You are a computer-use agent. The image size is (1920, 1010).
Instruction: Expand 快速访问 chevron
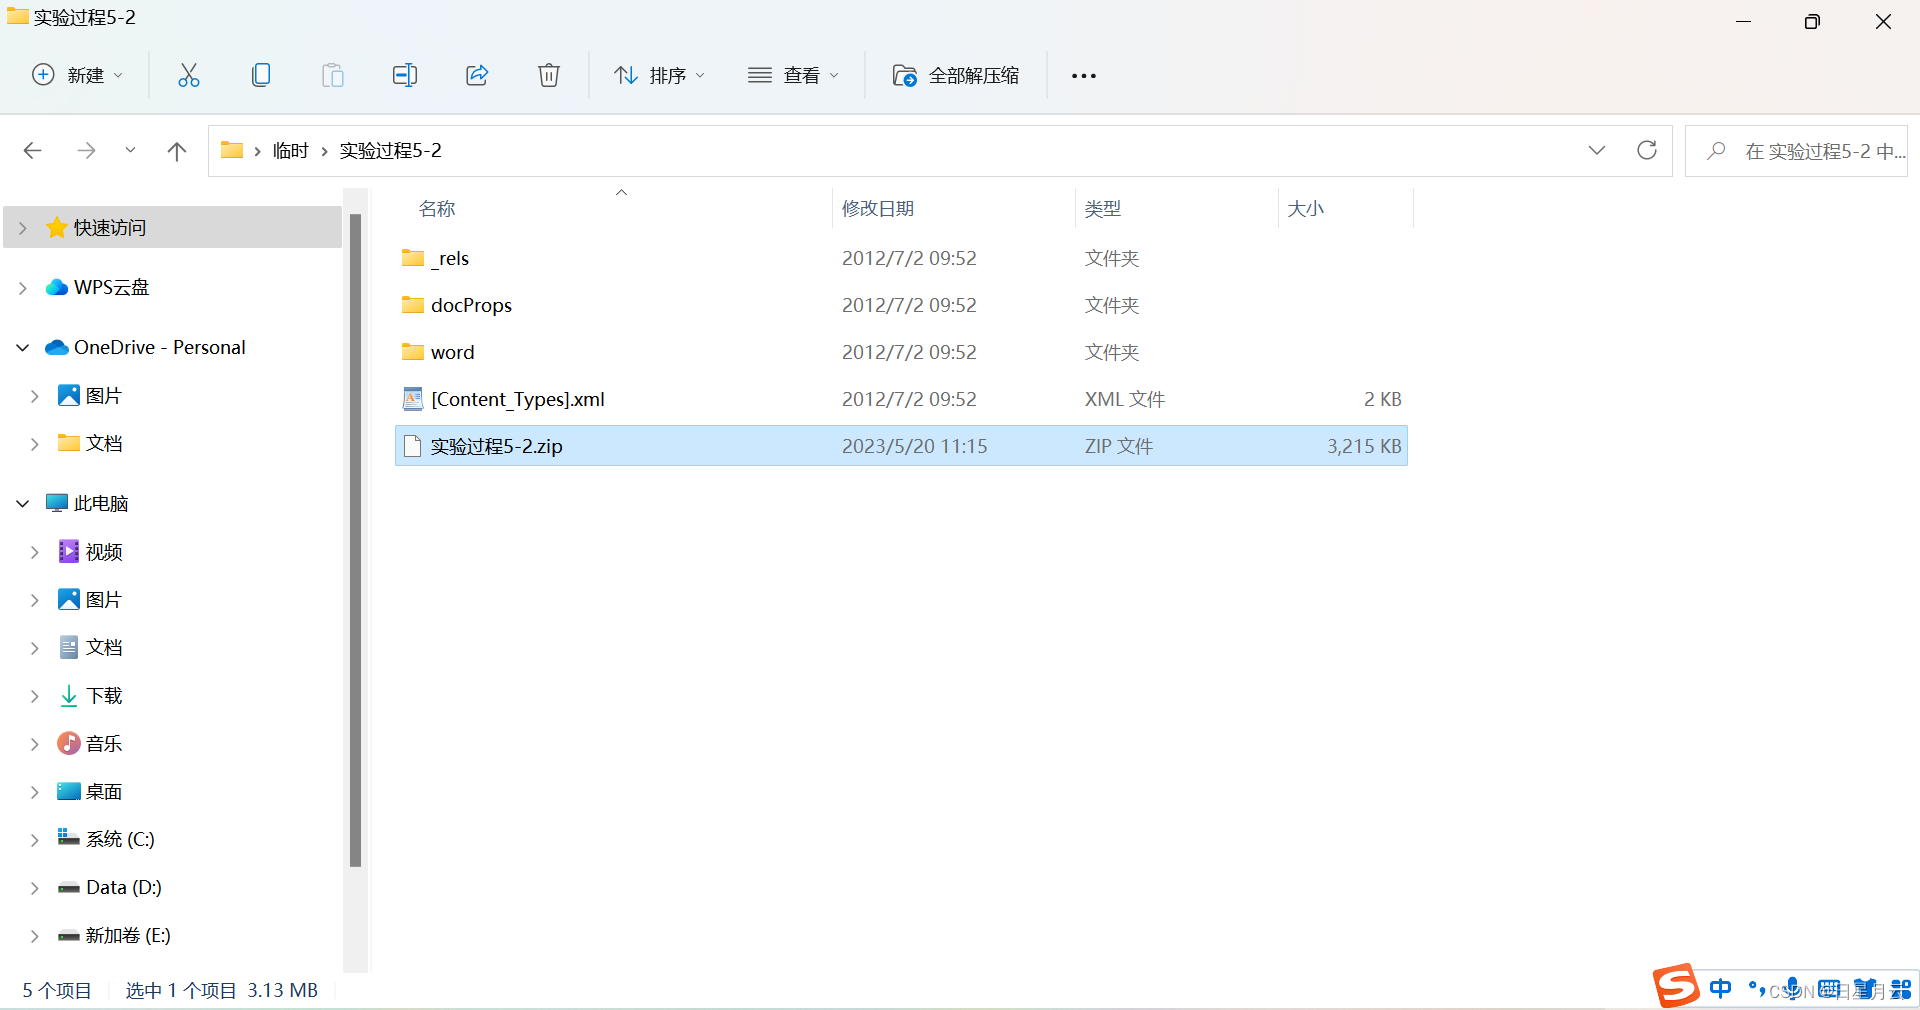[23, 228]
